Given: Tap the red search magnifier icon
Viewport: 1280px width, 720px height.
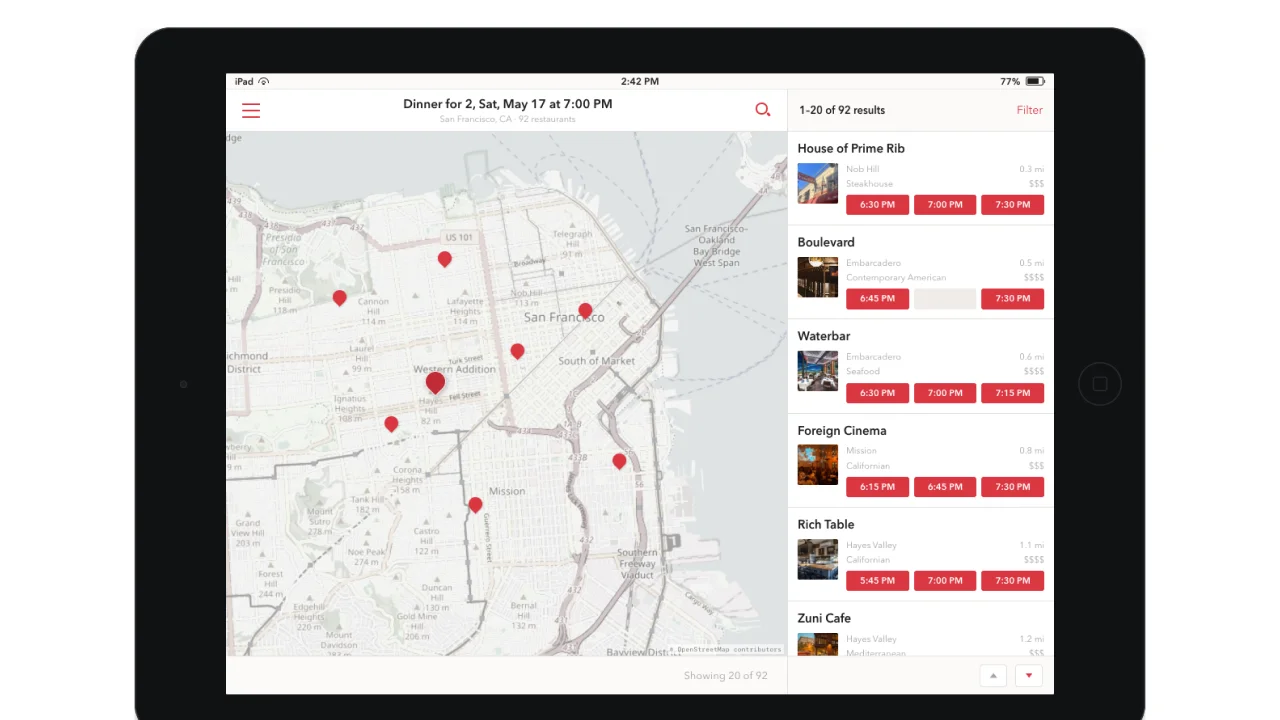Looking at the screenshot, I should (763, 110).
